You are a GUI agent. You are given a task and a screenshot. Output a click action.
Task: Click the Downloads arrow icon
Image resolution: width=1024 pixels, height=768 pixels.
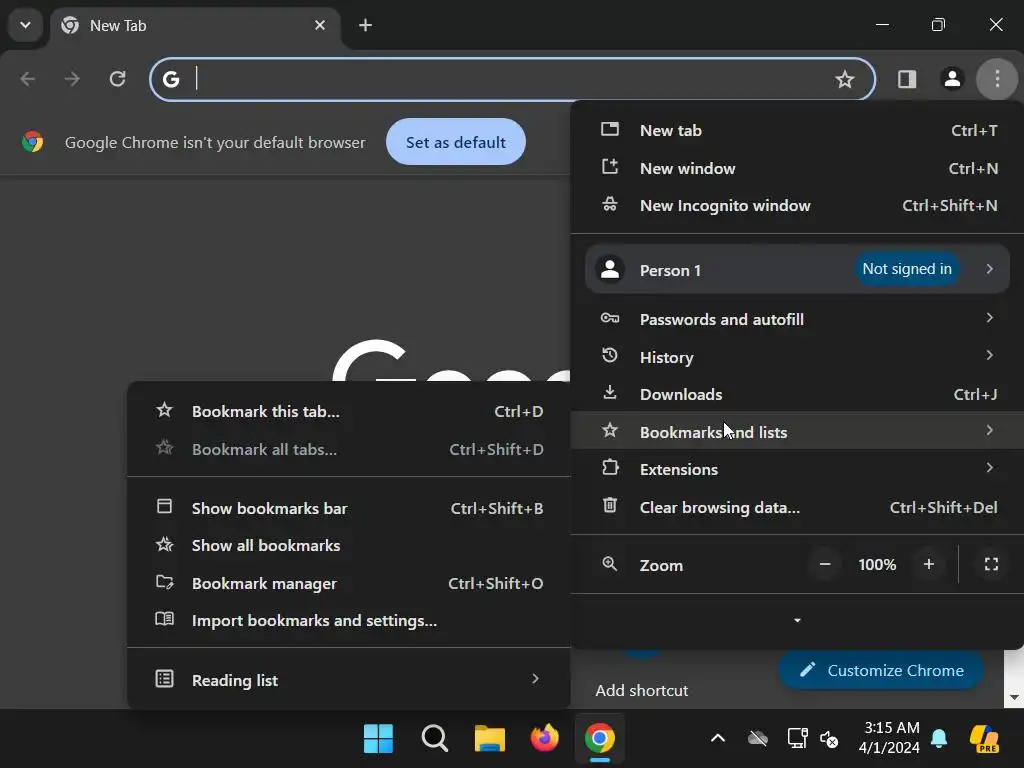click(610, 392)
